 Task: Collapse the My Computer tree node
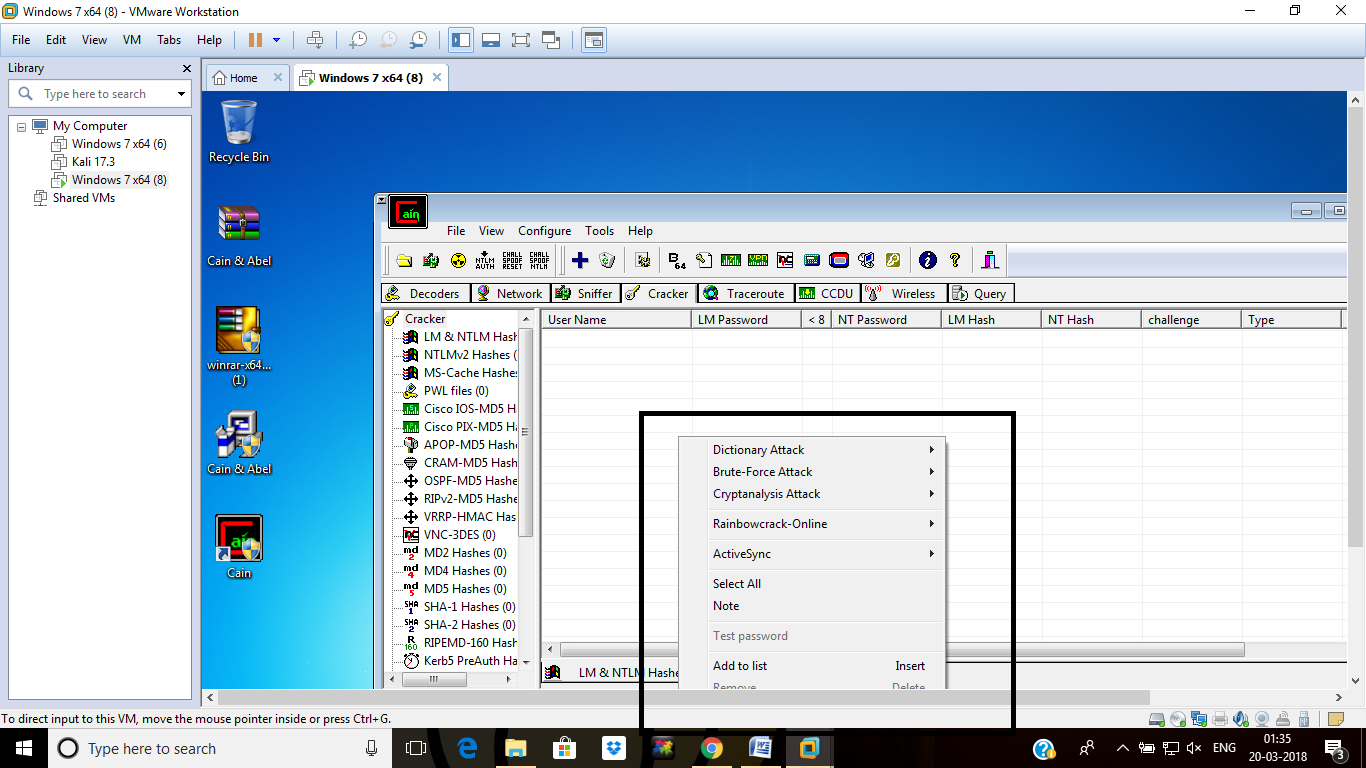(x=22, y=127)
